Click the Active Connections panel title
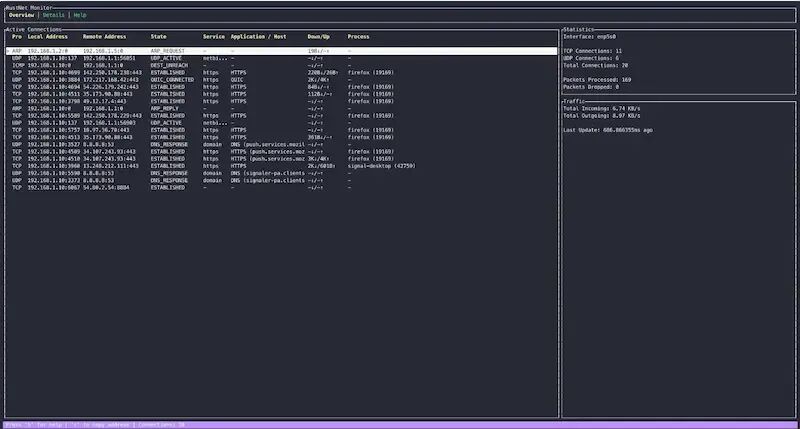 (x=34, y=30)
